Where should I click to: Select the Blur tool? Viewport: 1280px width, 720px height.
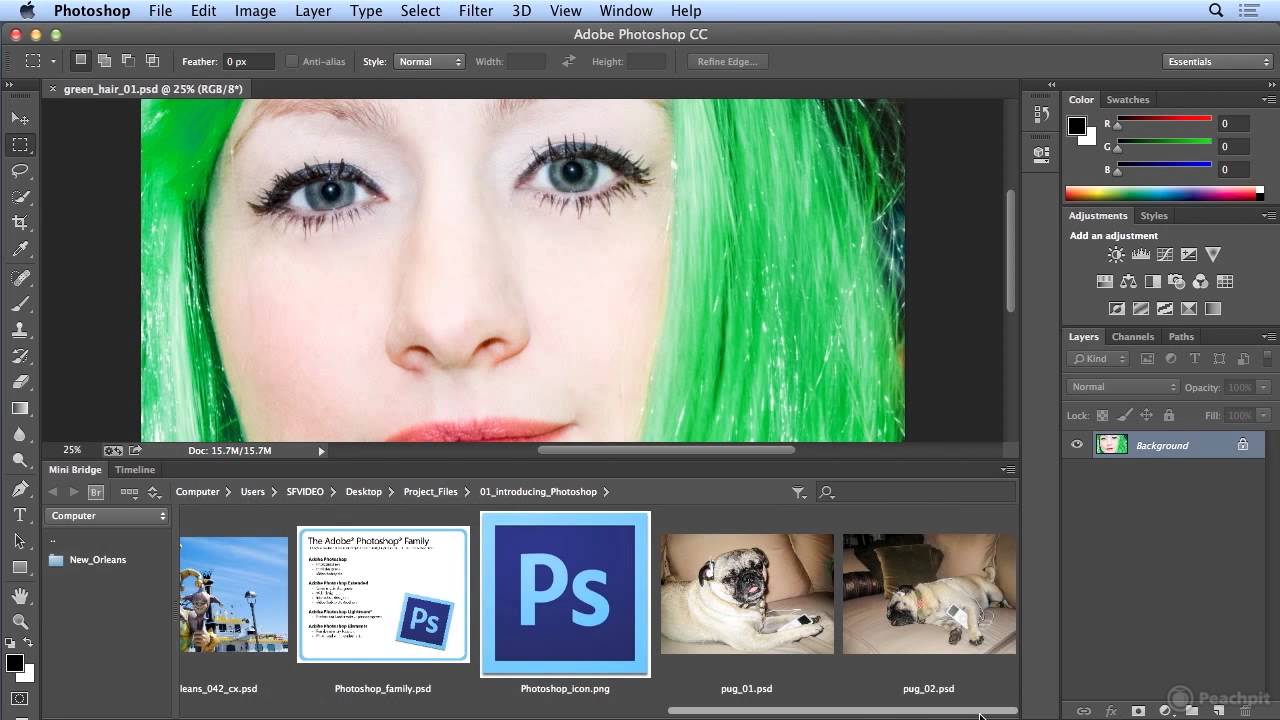click(19, 434)
